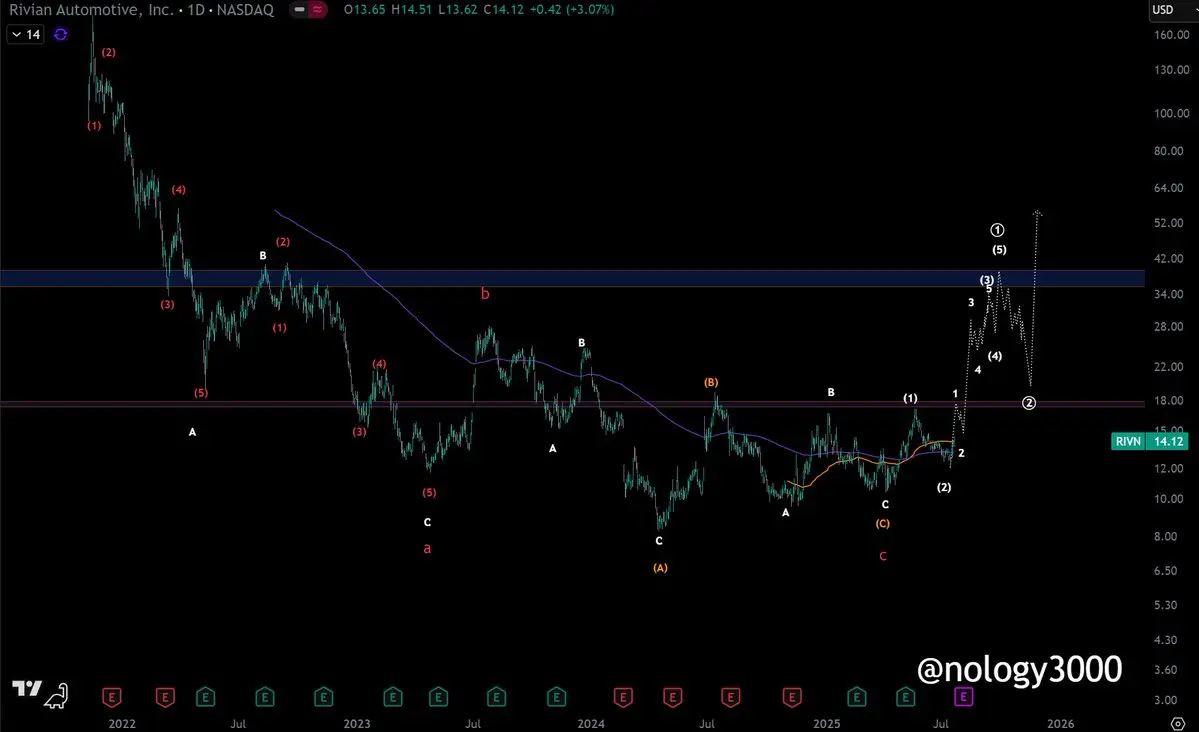Click the last green earnings marker before the purple one
The width and height of the screenshot is (1199, 732).
[905, 697]
